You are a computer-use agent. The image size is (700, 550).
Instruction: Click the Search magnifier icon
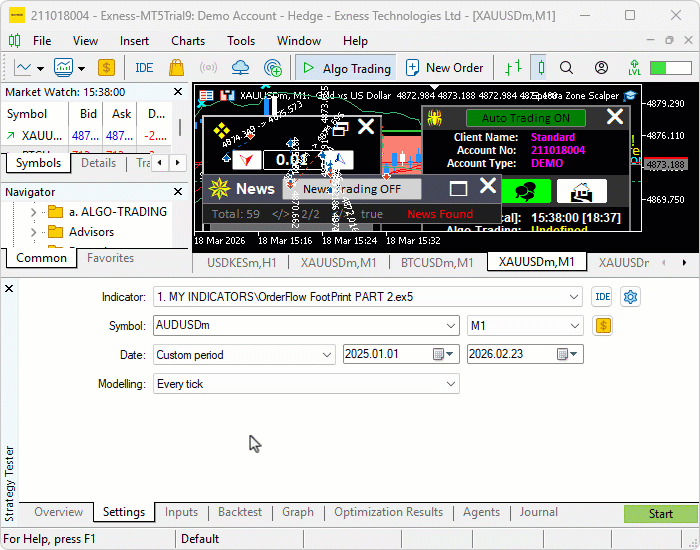(566, 68)
